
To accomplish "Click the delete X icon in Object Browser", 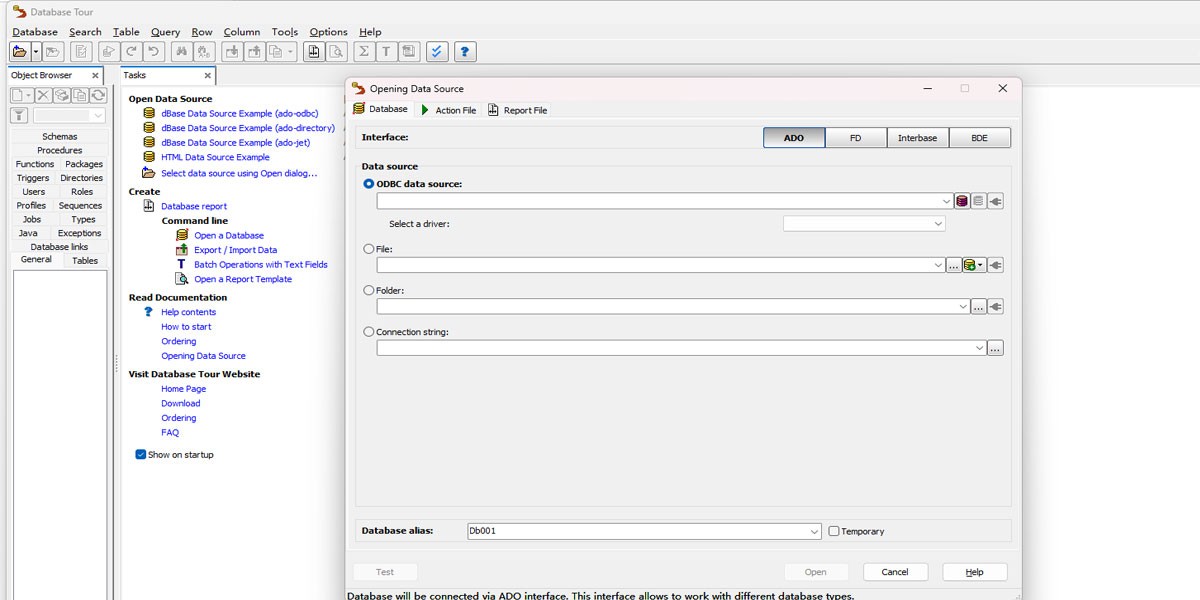I will (43, 95).
